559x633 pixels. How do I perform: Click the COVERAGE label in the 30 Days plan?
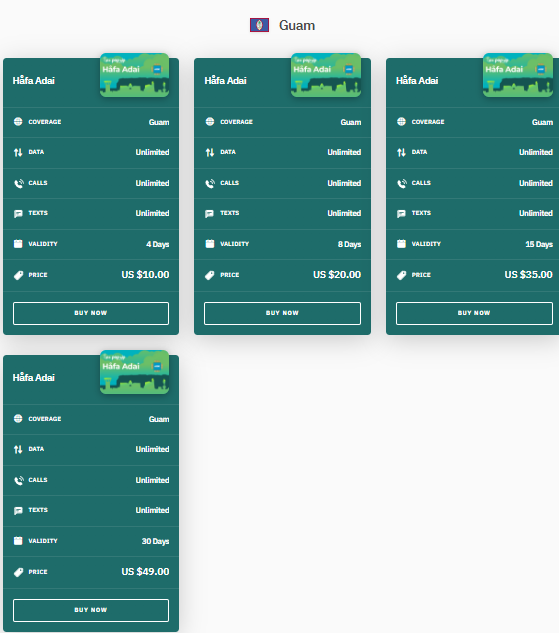(x=45, y=419)
